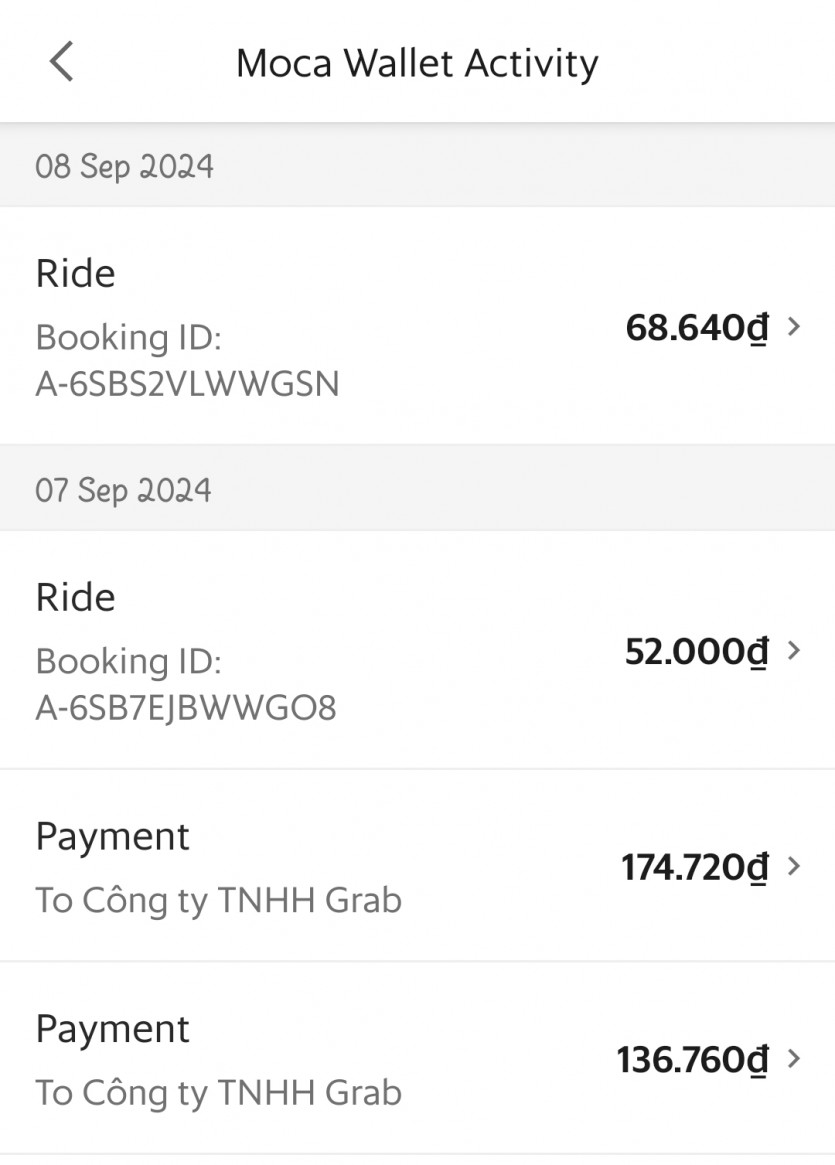
Task: Open the Payment label of the 136.760đ entry
Action: pos(112,1029)
